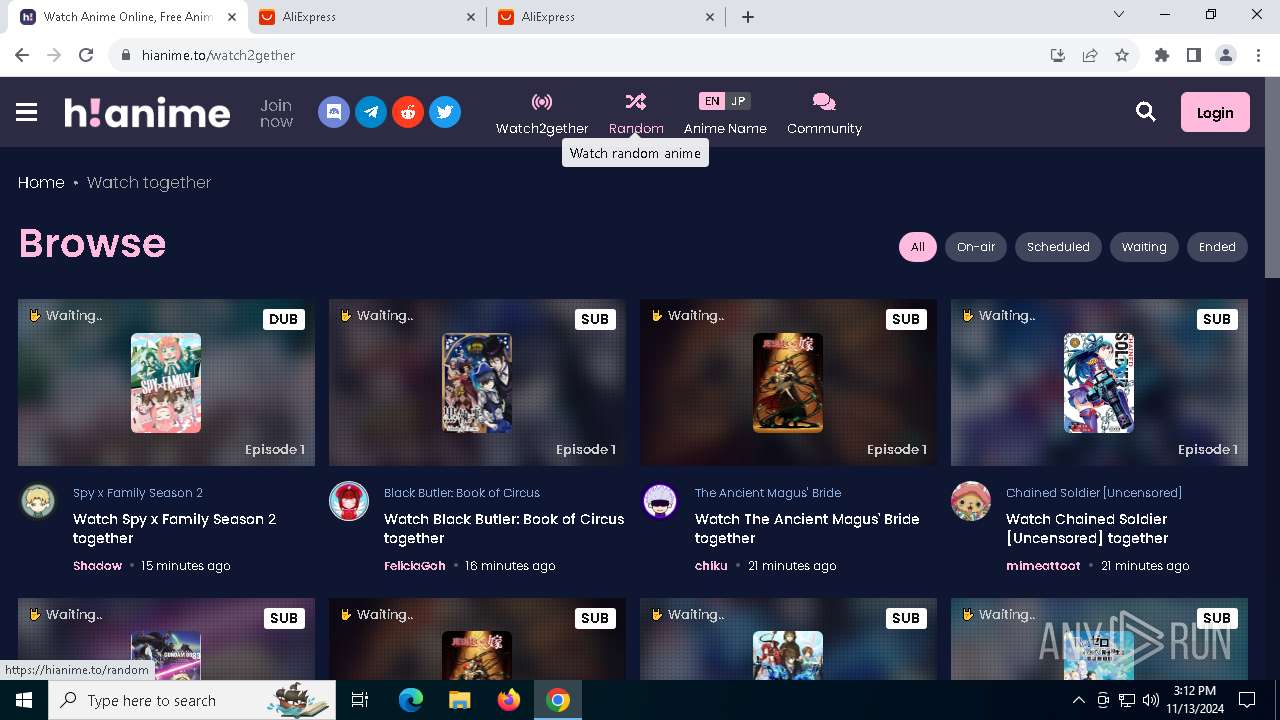Click Shadow's avatar image
The width and height of the screenshot is (1280, 720).
click(38, 501)
